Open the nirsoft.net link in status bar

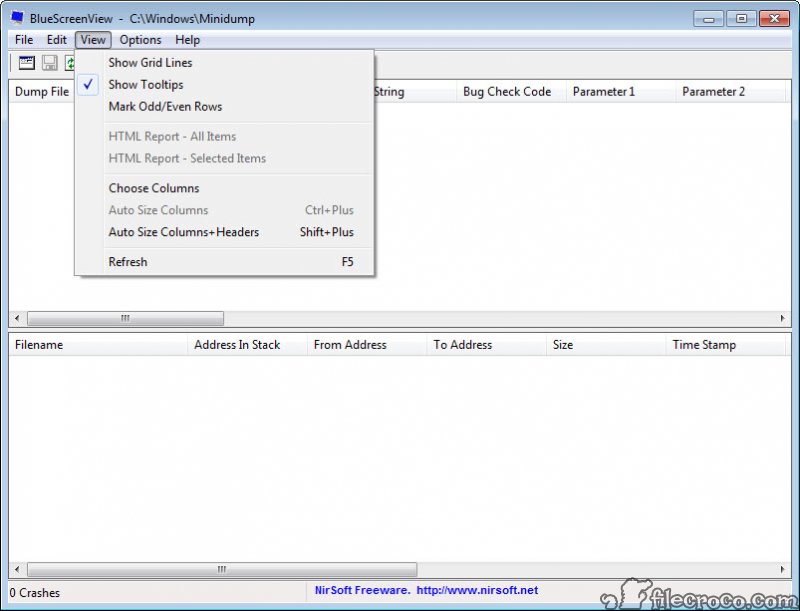pyautogui.click(x=477, y=590)
